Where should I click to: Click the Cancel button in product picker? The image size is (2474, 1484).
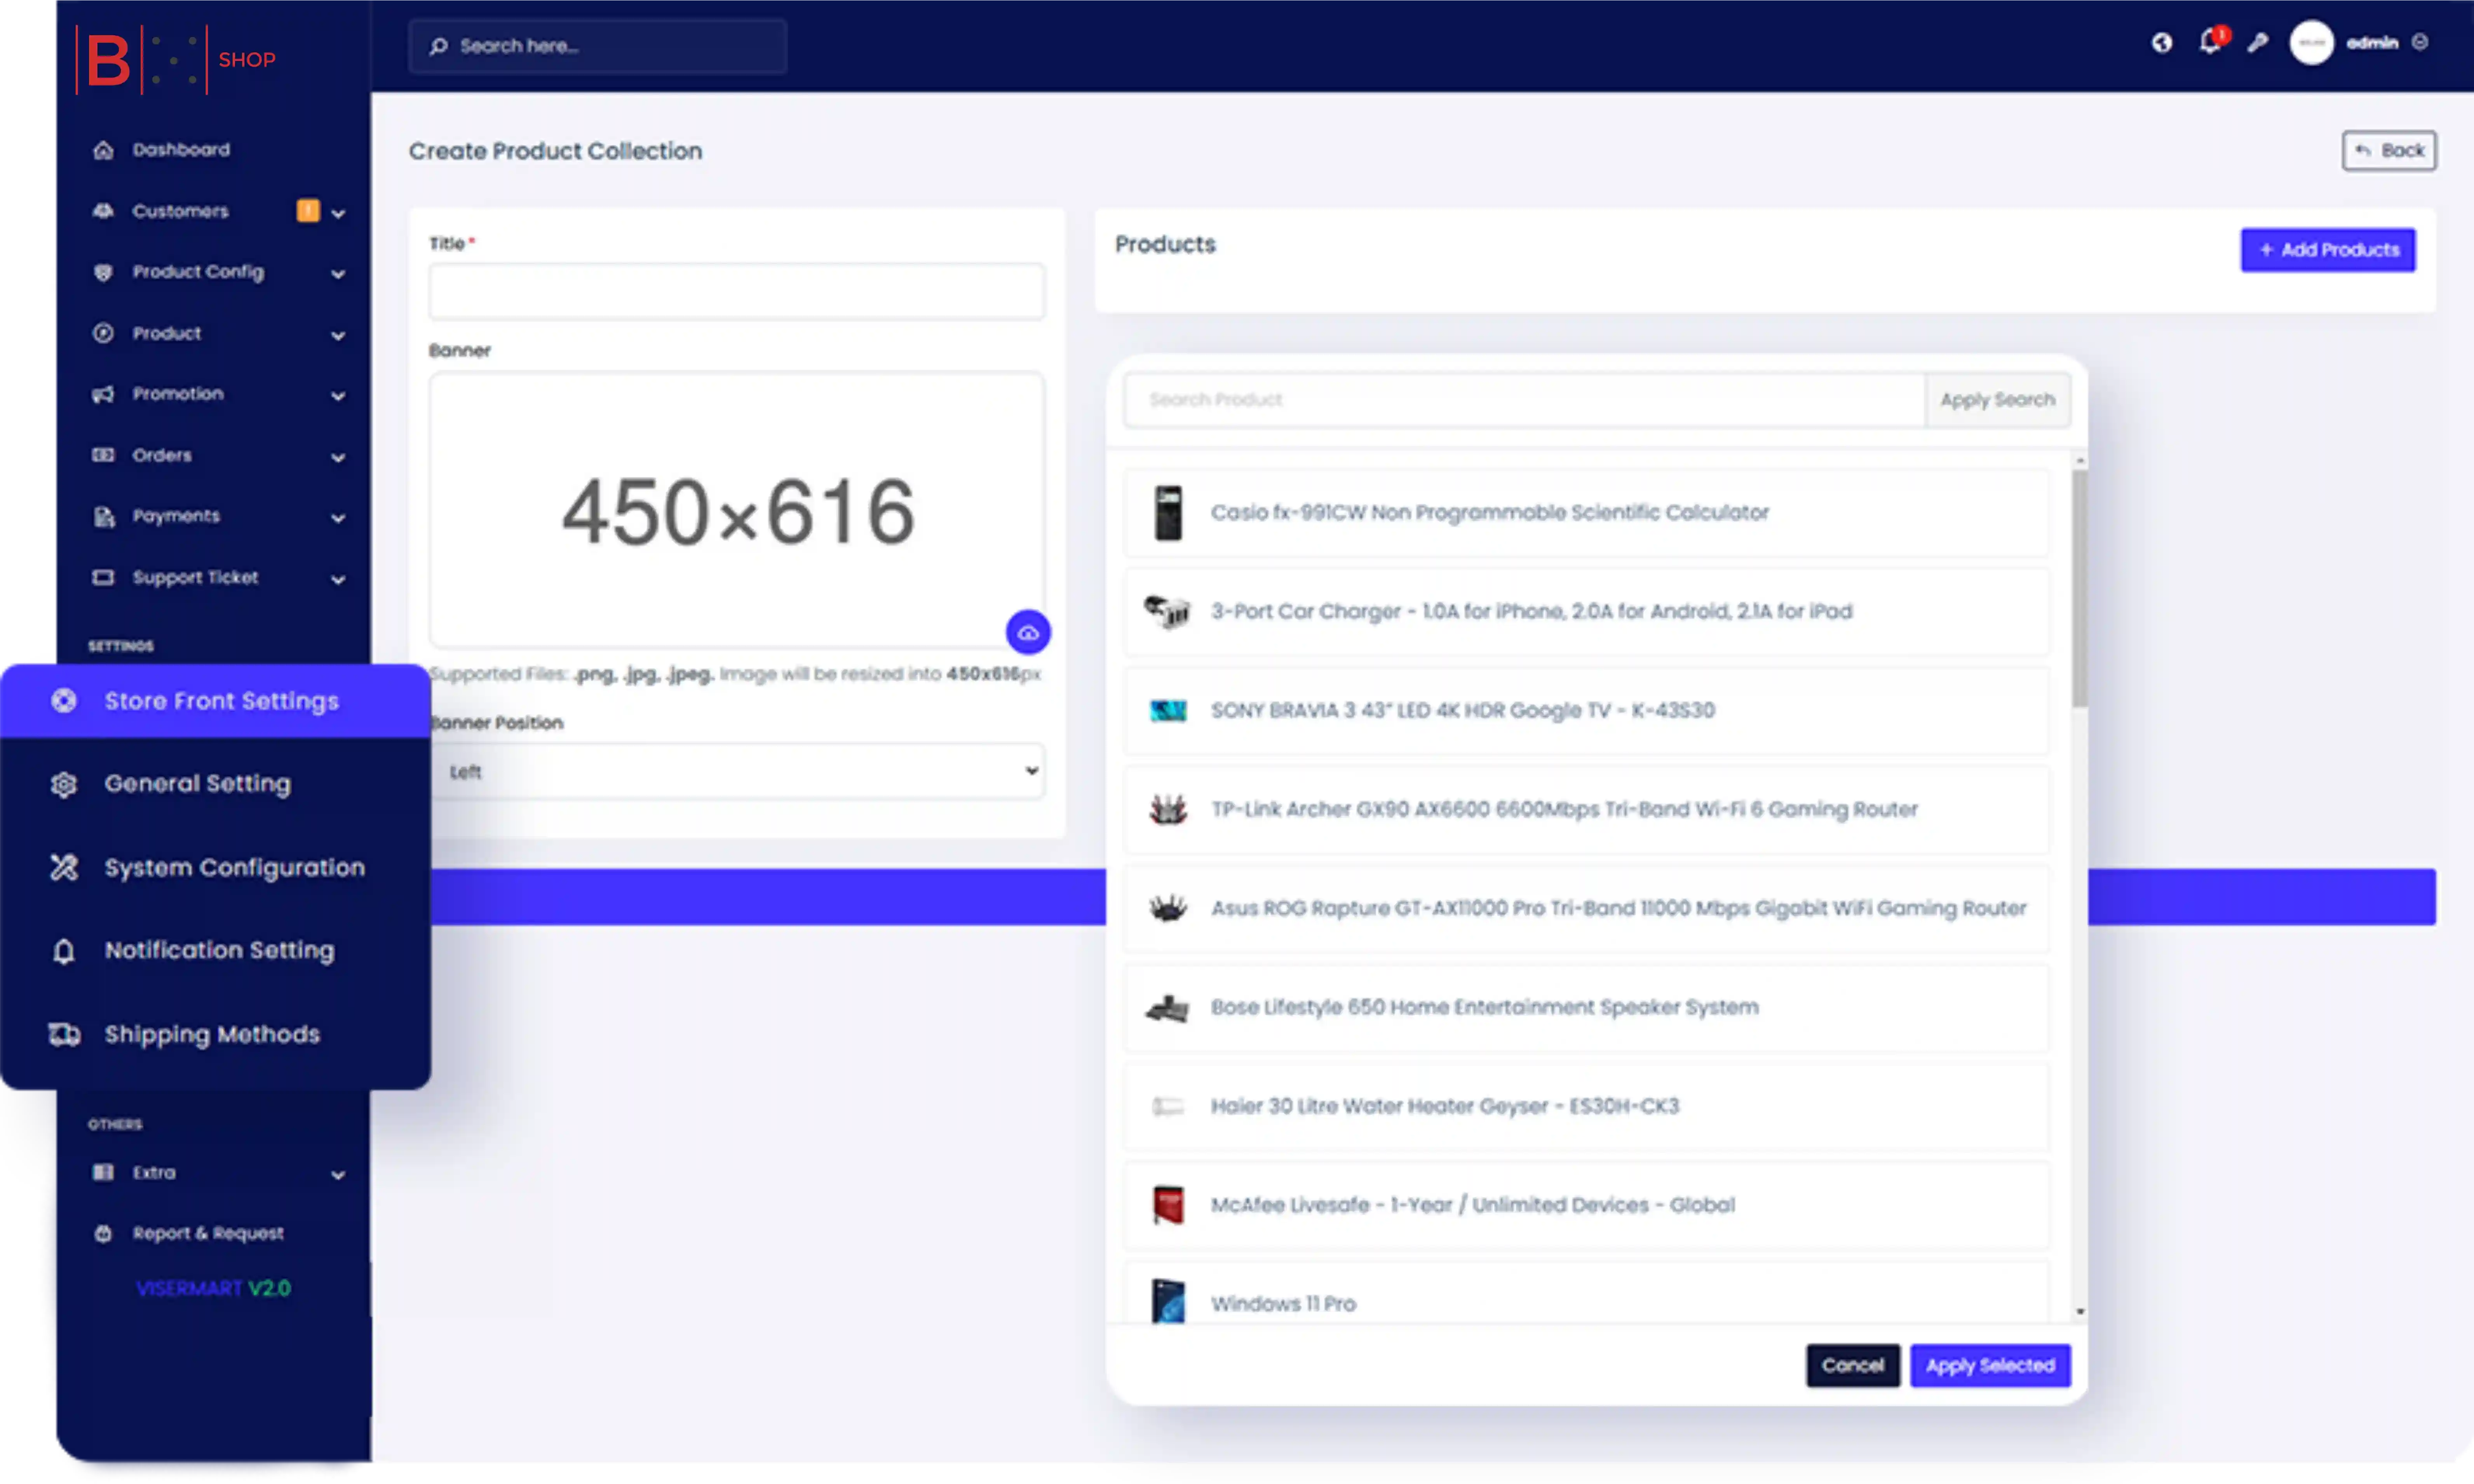pos(1852,1365)
